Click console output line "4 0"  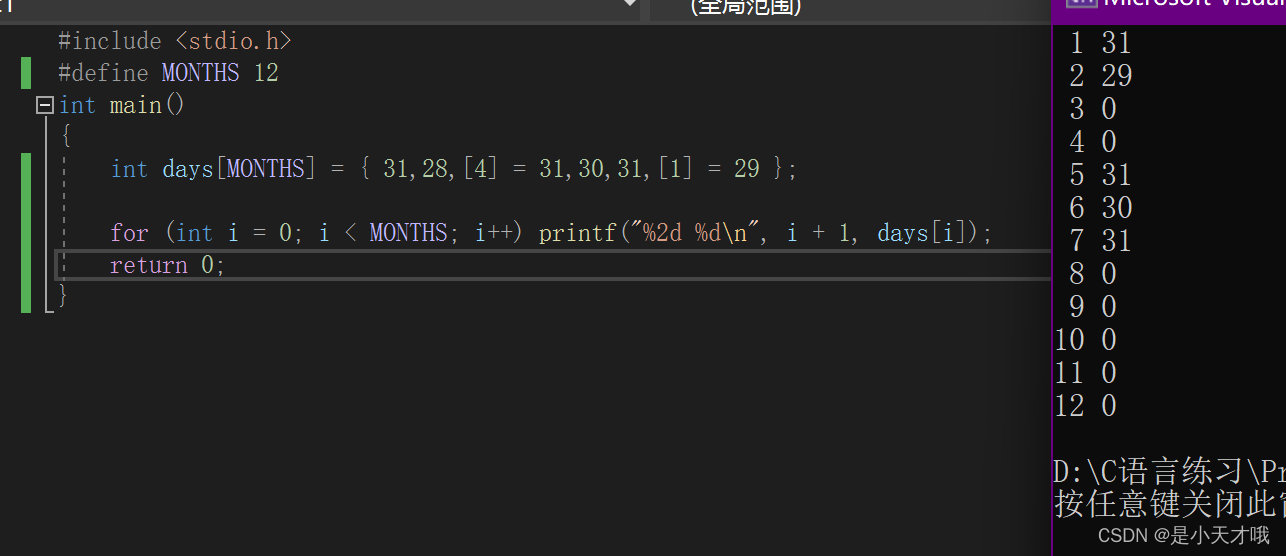click(x=1092, y=142)
